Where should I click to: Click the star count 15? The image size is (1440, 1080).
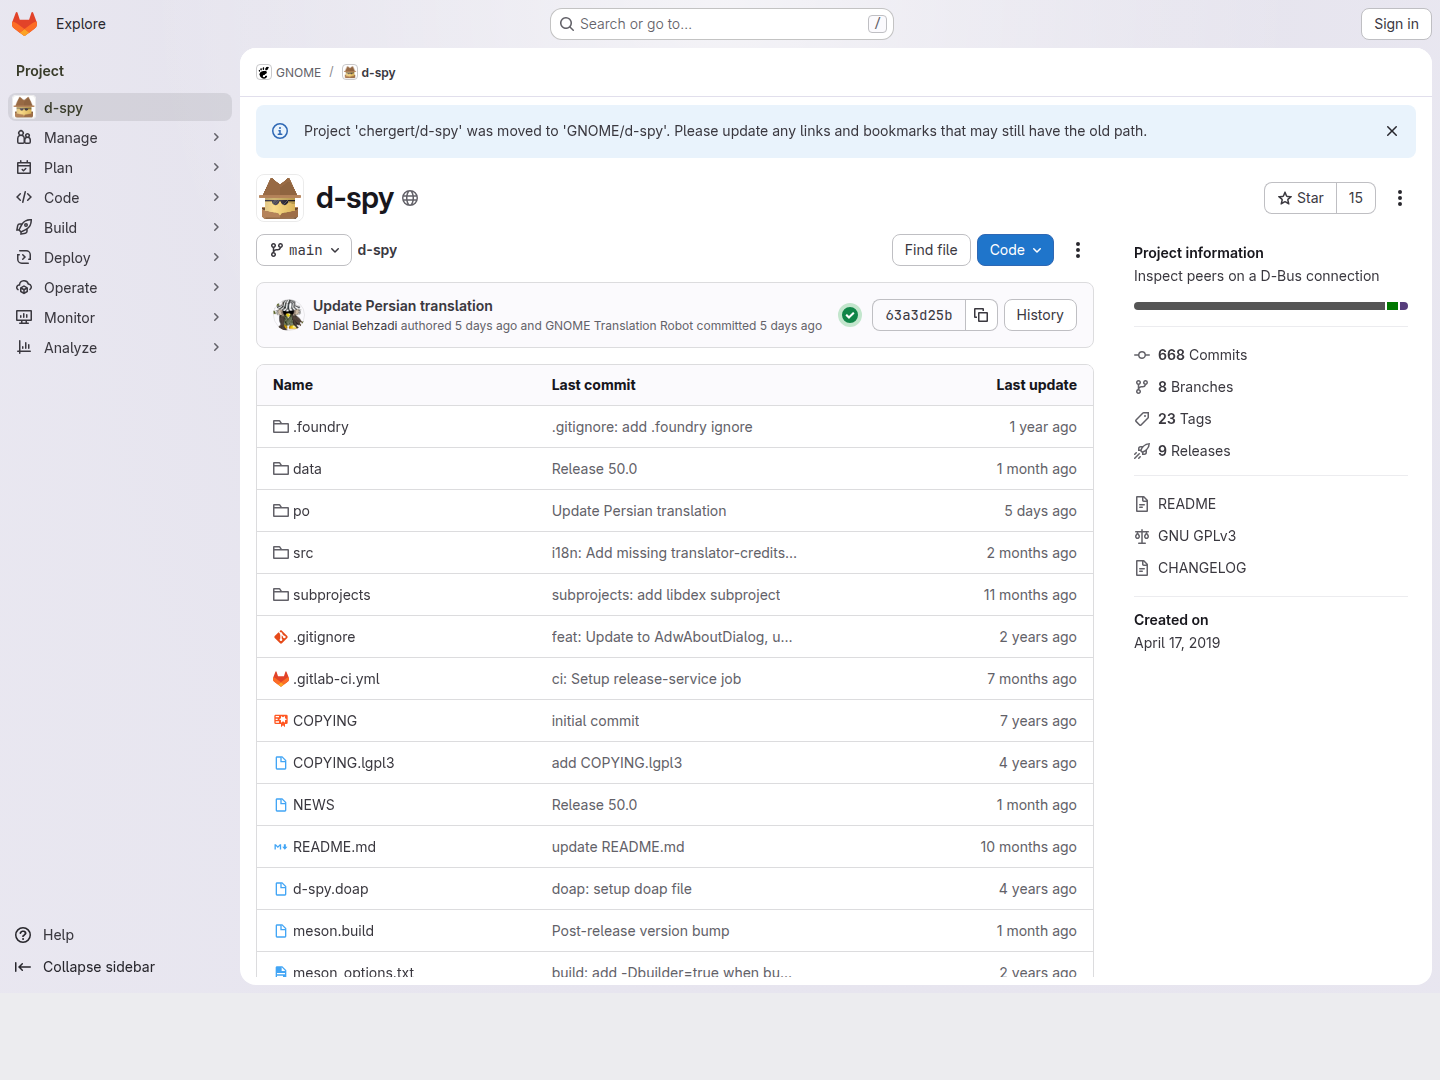coord(1356,198)
